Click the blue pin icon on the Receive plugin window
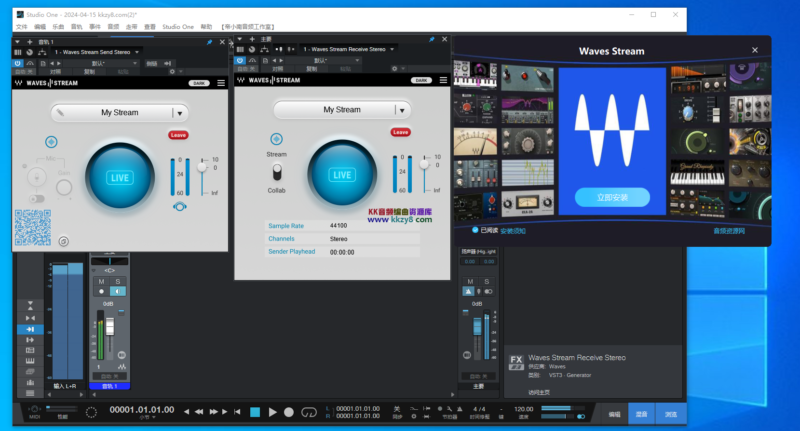 pyautogui.click(x=432, y=39)
